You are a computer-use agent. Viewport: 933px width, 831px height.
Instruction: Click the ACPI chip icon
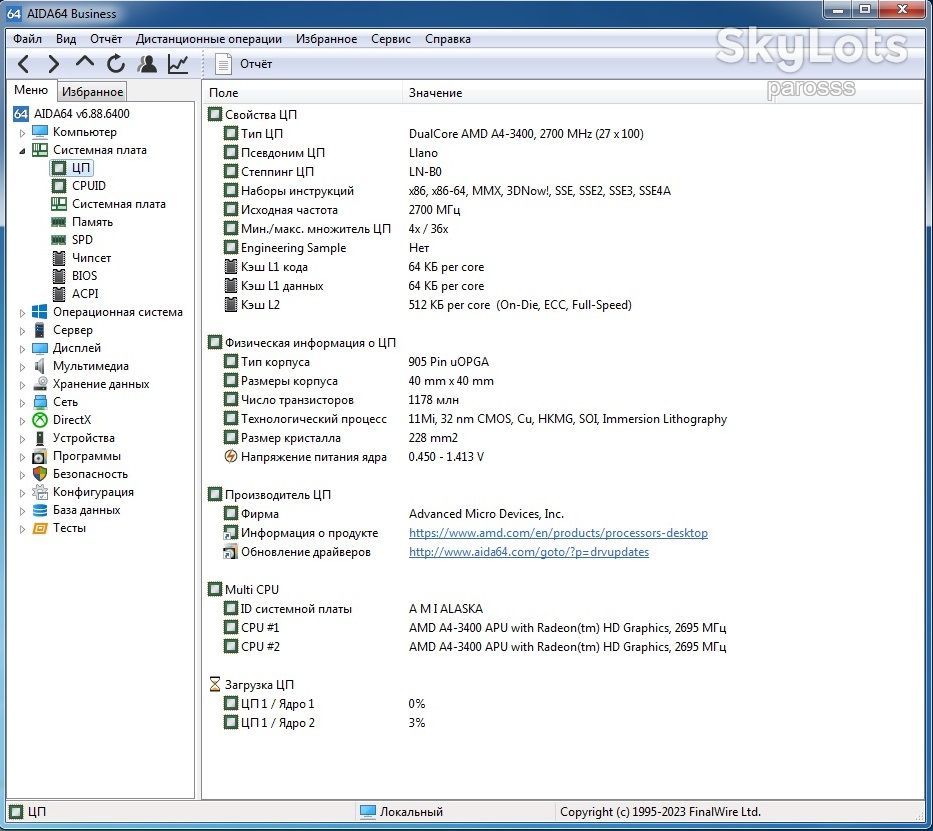59,293
